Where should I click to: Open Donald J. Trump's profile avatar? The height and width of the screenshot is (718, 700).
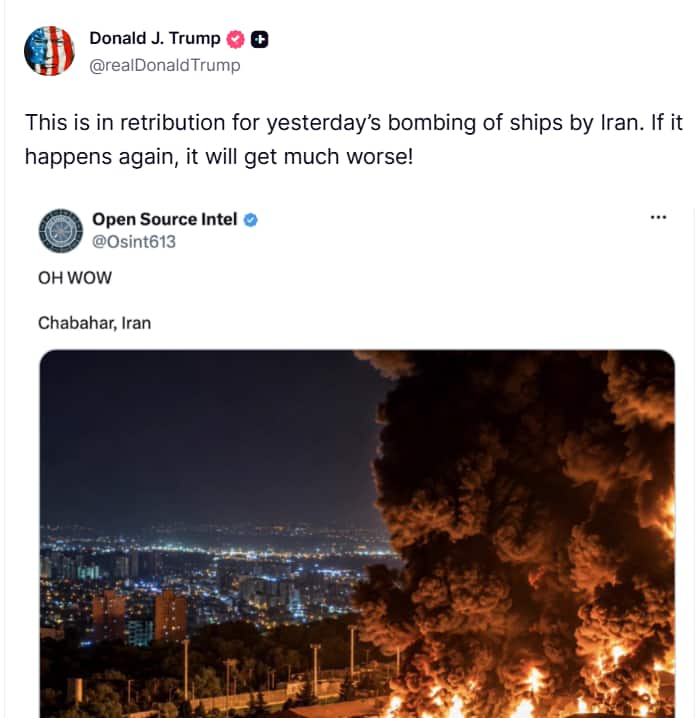pyautogui.click(x=49, y=51)
